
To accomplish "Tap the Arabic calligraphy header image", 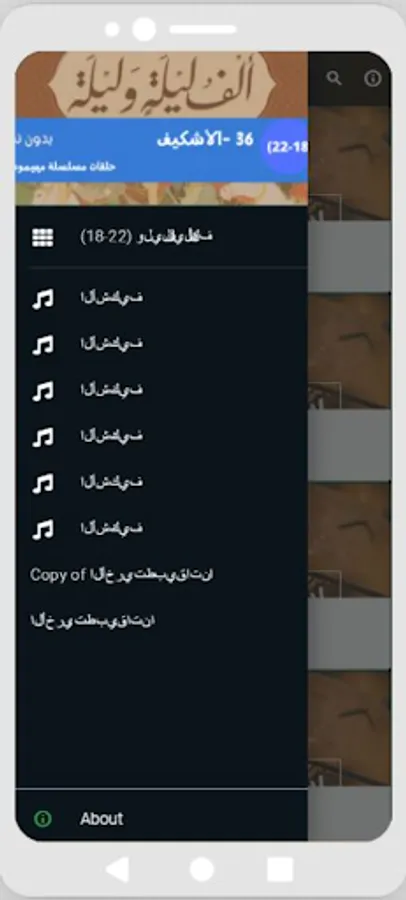I will [161, 85].
